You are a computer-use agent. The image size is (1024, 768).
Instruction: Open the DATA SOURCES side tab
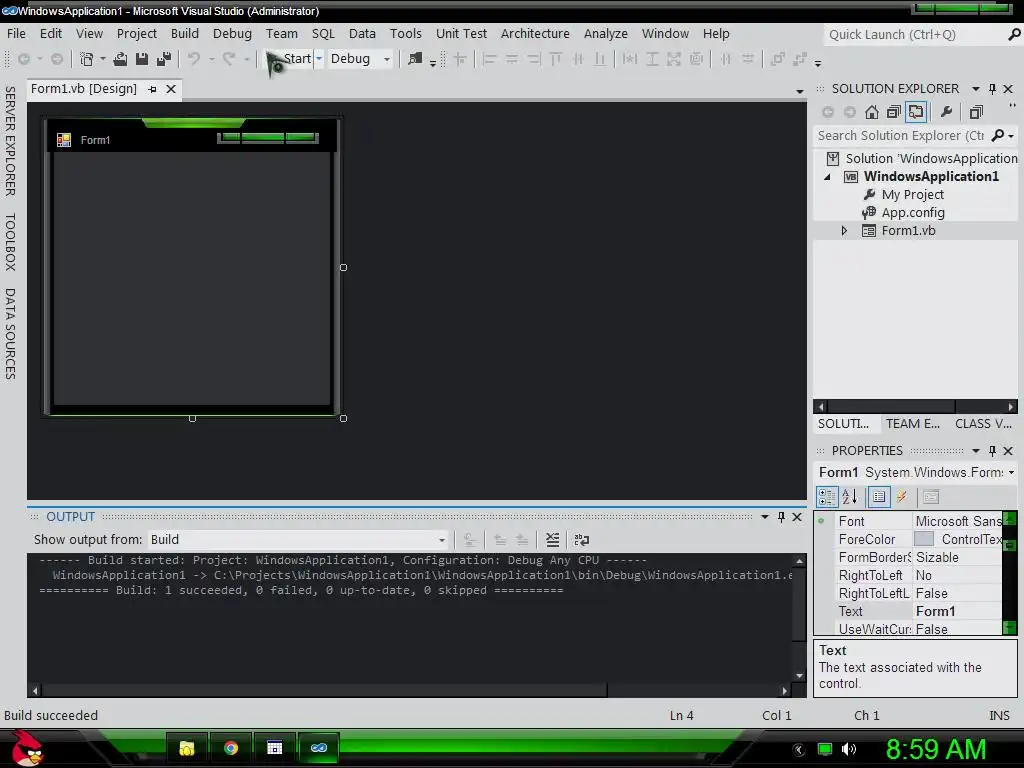coord(10,334)
